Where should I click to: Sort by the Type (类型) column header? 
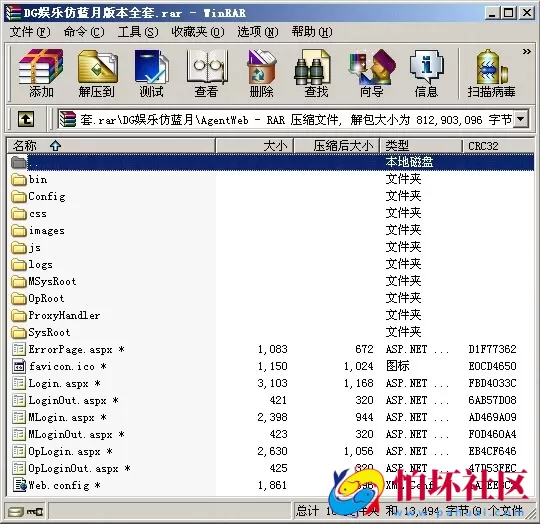[420, 146]
